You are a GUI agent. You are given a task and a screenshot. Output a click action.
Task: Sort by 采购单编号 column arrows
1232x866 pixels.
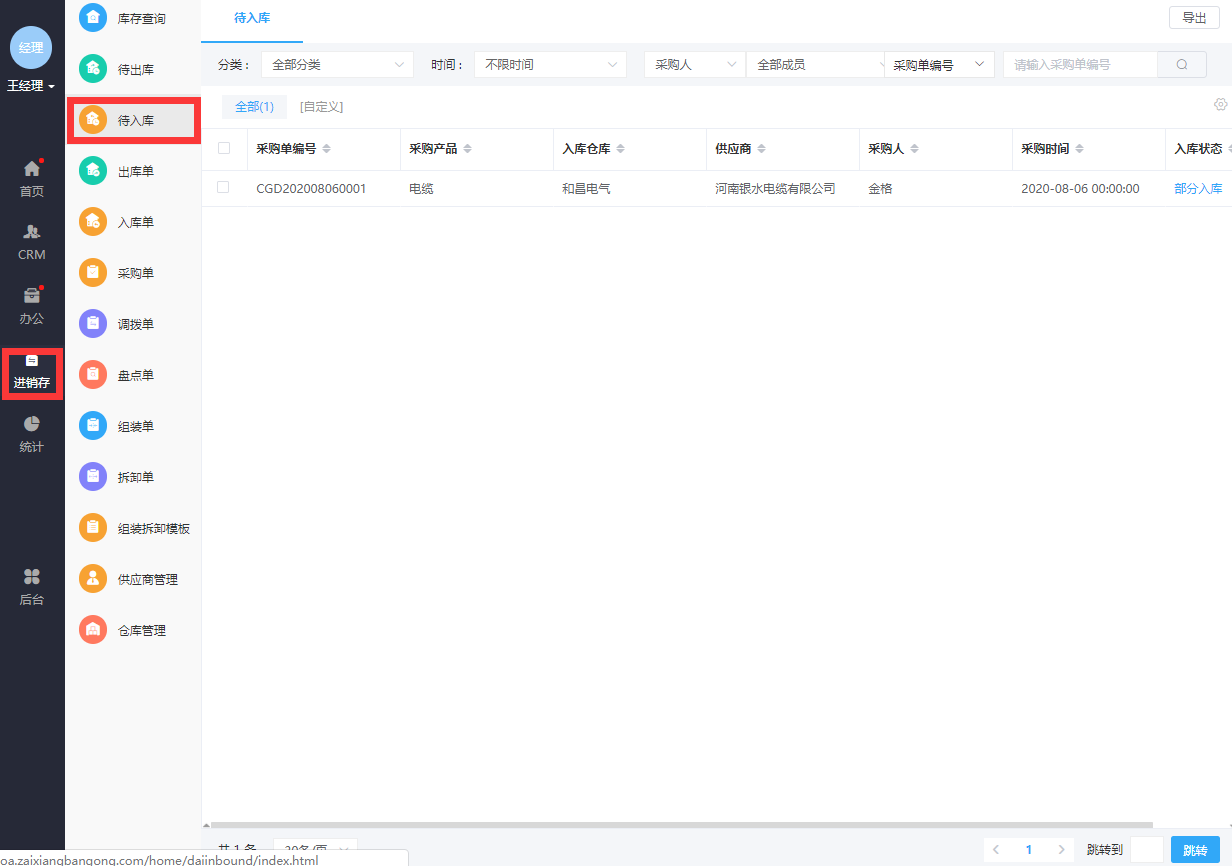(x=326, y=149)
